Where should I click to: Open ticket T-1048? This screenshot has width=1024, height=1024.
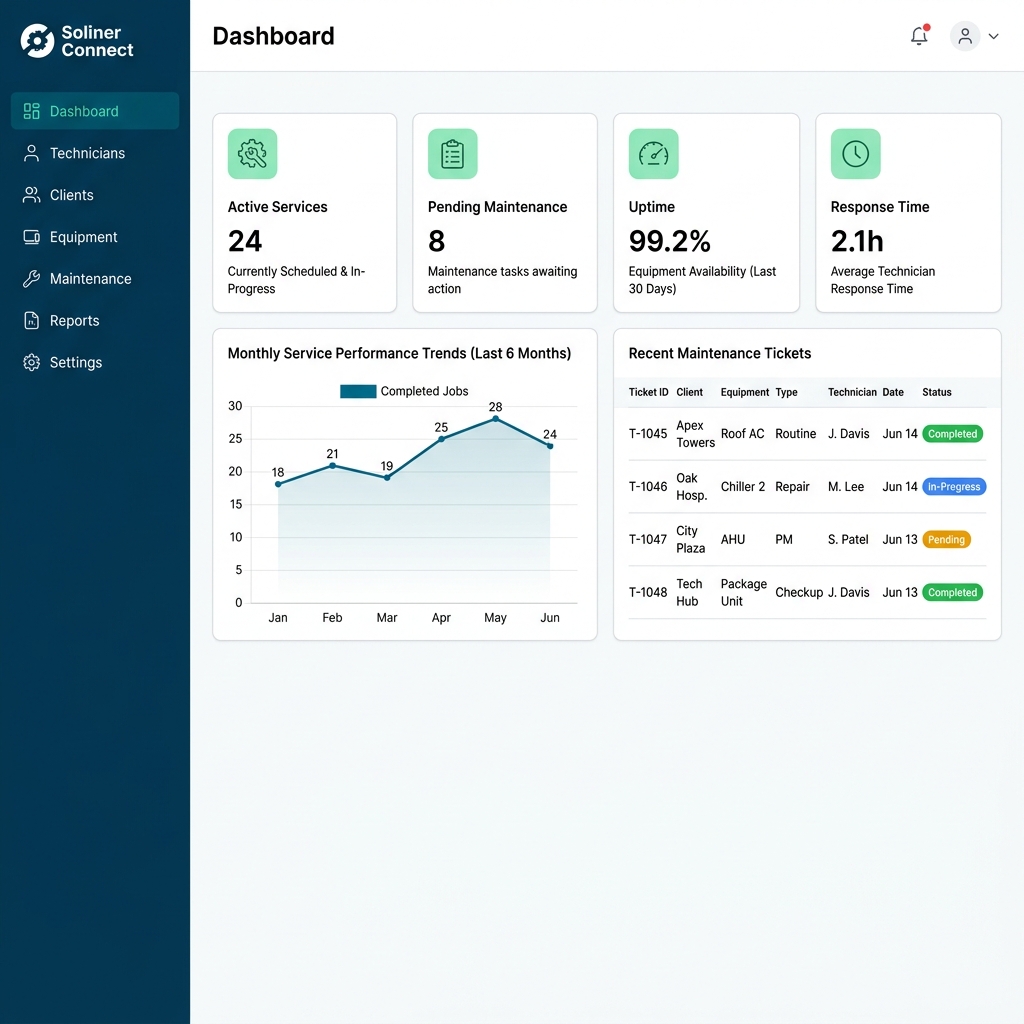click(x=648, y=592)
